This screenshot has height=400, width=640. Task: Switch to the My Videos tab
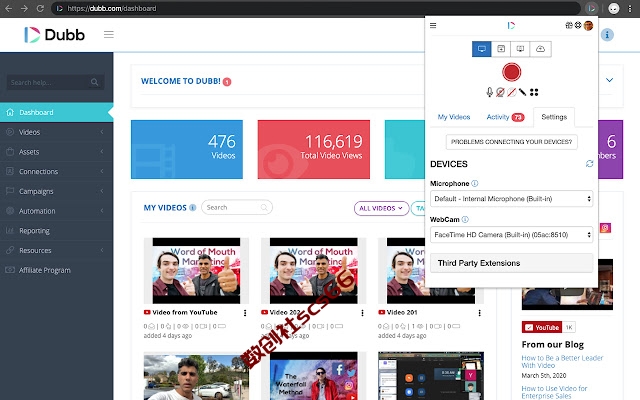(x=454, y=117)
